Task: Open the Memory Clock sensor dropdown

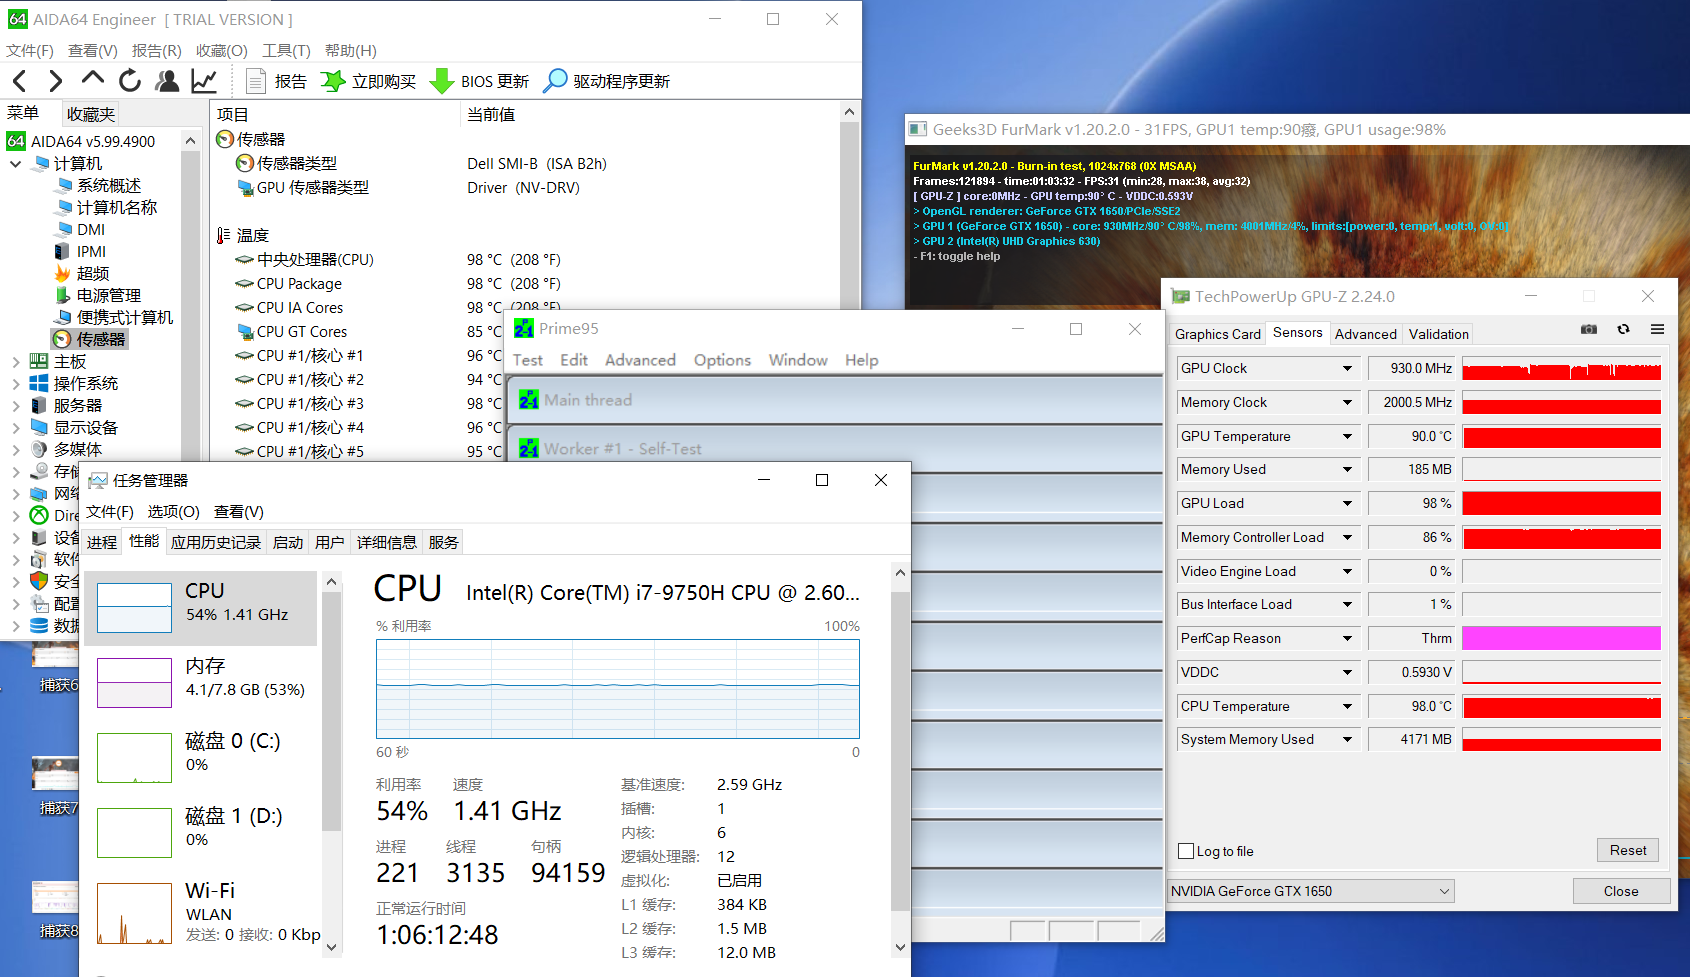Action: coord(1347,402)
